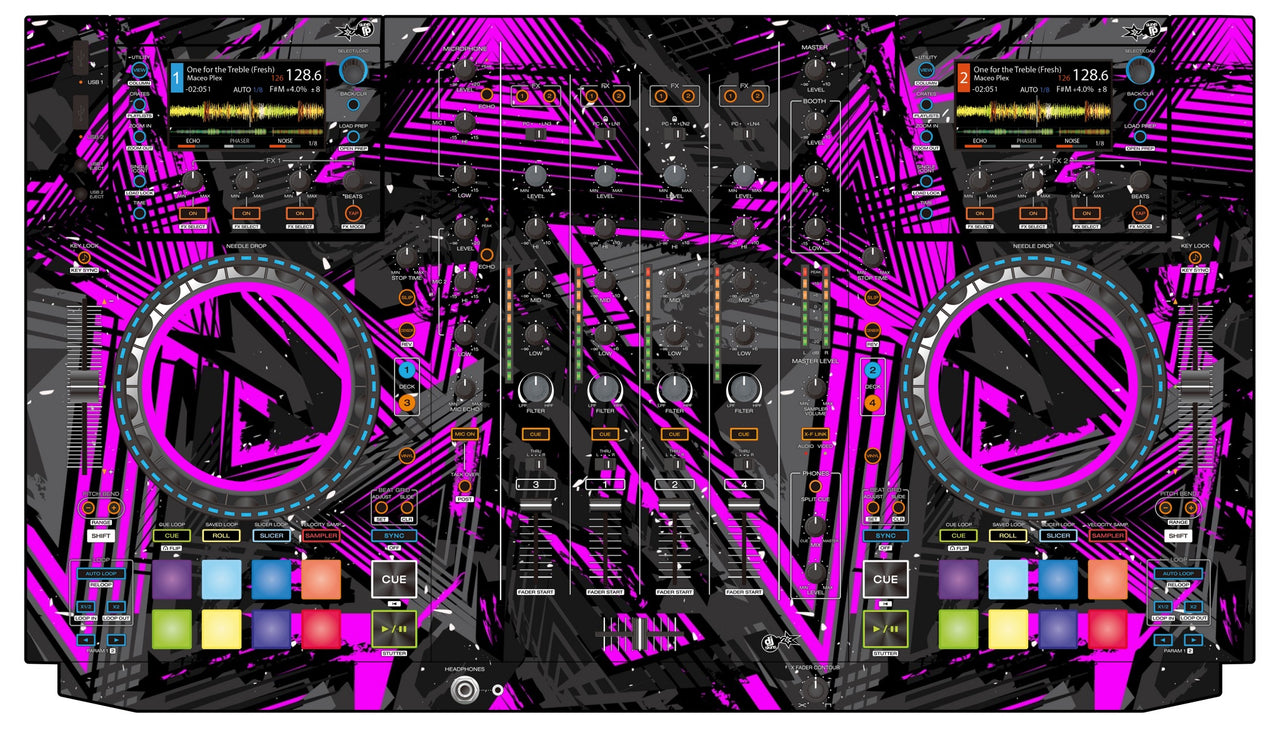Screen dimensions: 1280x733
Task: Tap the left deck SLIP button
Action: pyautogui.click(x=407, y=298)
